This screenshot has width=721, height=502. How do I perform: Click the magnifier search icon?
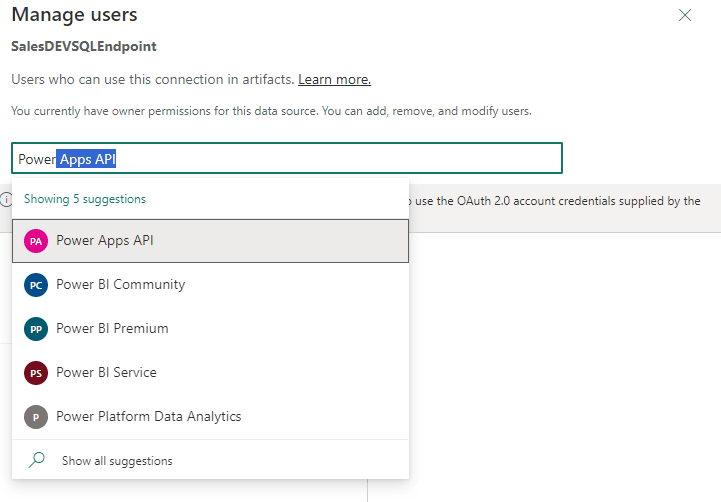36,460
